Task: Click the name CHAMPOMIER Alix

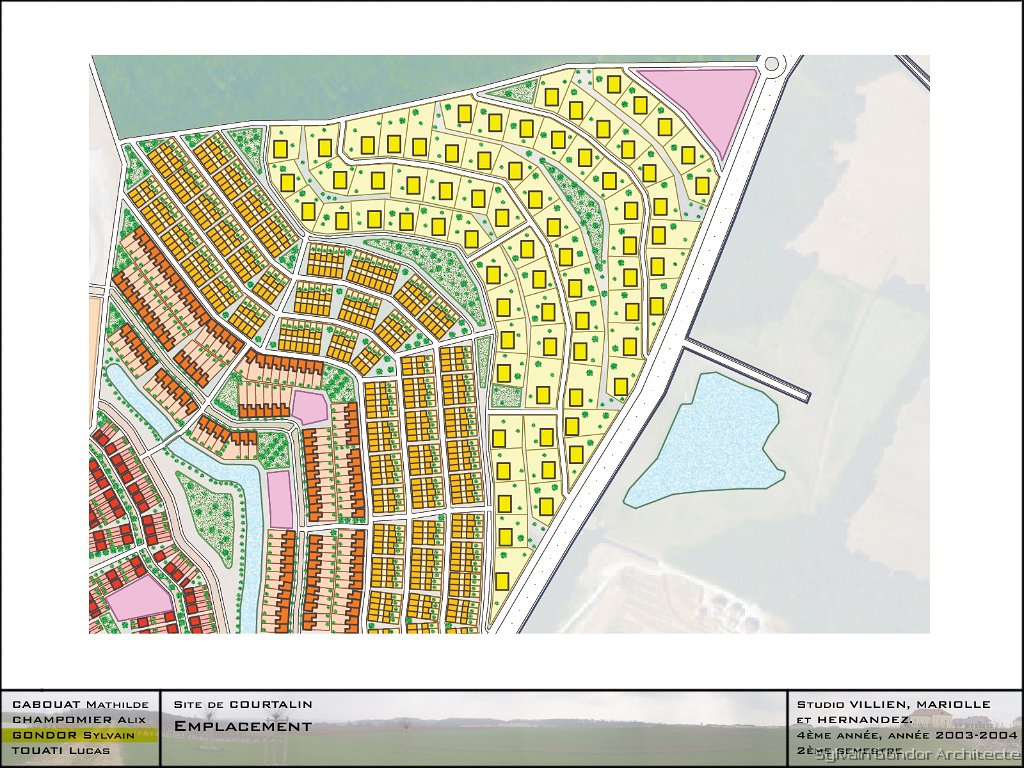Action: 79,720
